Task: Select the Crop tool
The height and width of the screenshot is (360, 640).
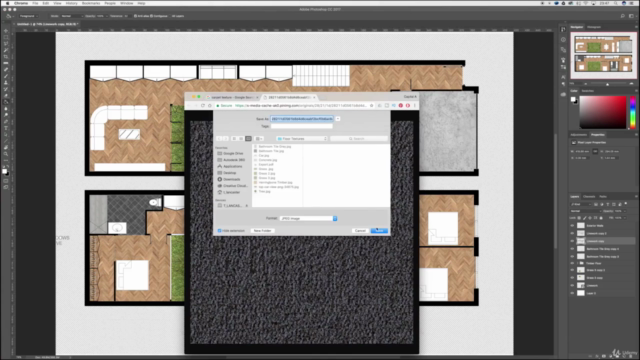Action: point(6,57)
